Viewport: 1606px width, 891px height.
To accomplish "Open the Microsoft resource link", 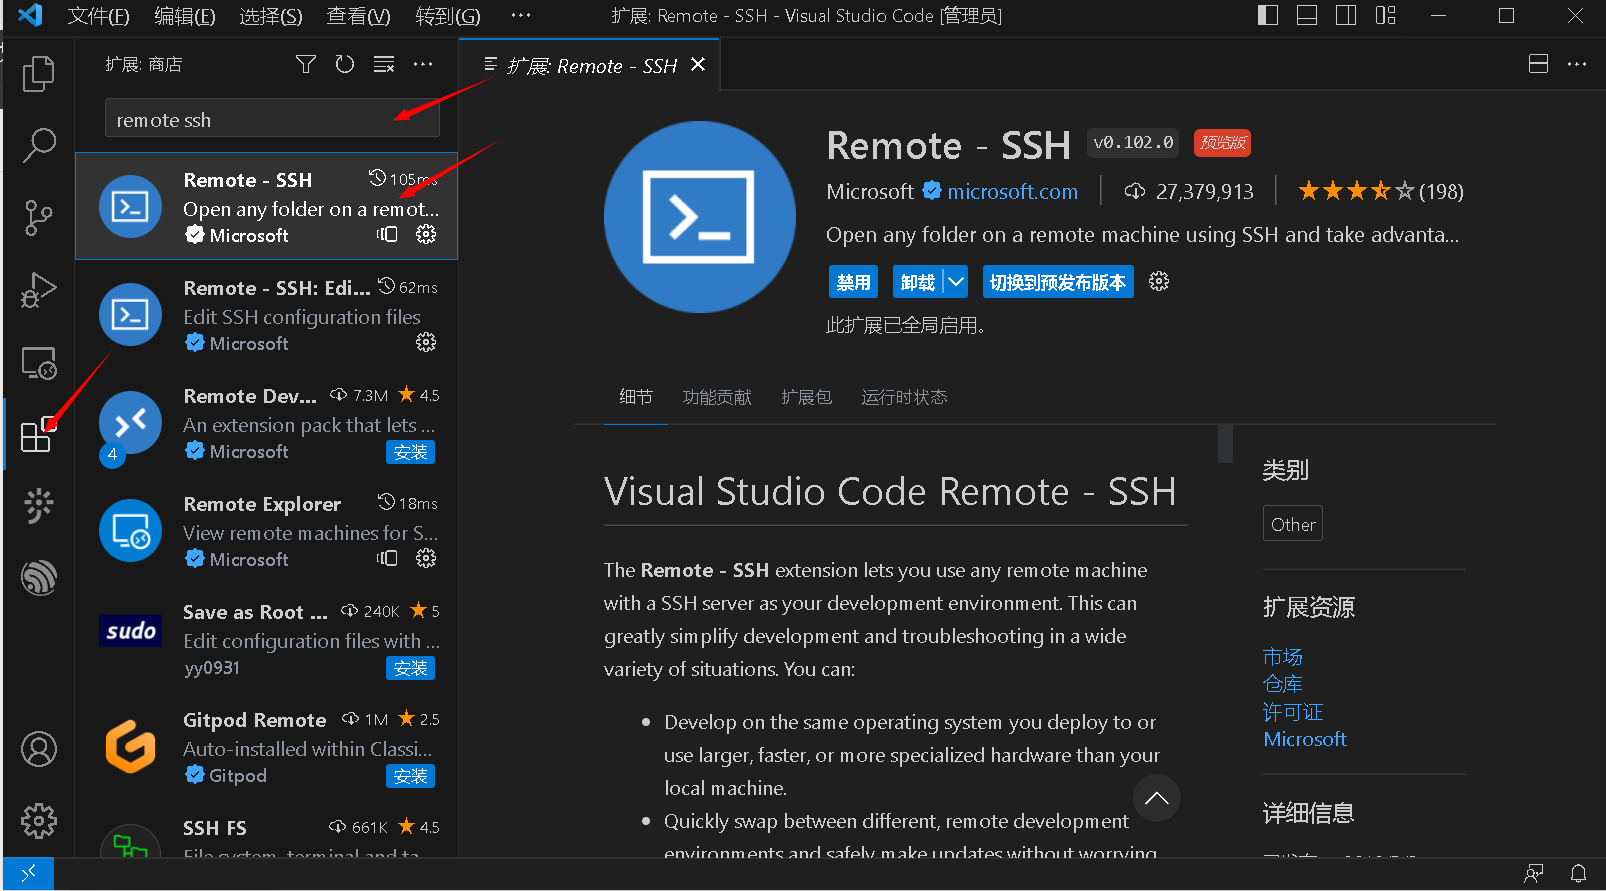I will click(1304, 739).
